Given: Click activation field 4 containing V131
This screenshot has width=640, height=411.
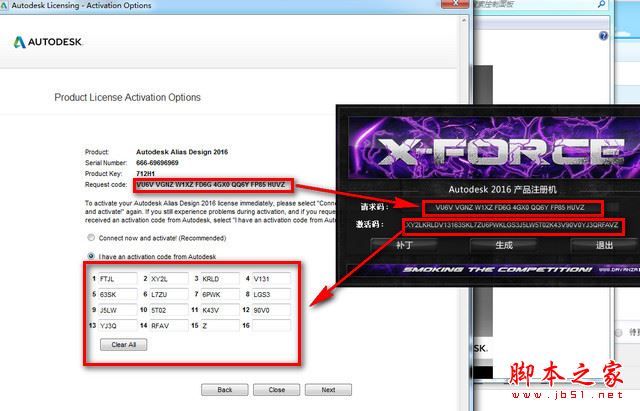Looking at the screenshot, I should click(x=271, y=279).
